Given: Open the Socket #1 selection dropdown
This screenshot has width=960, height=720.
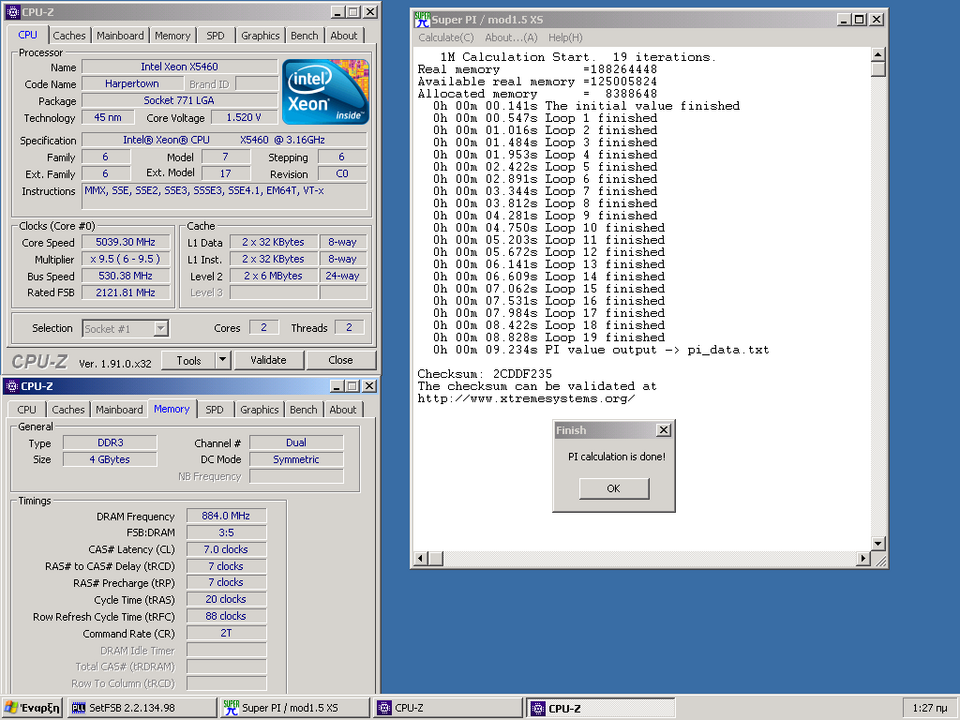Looking at the screenshot, I should tap(160, 329).
